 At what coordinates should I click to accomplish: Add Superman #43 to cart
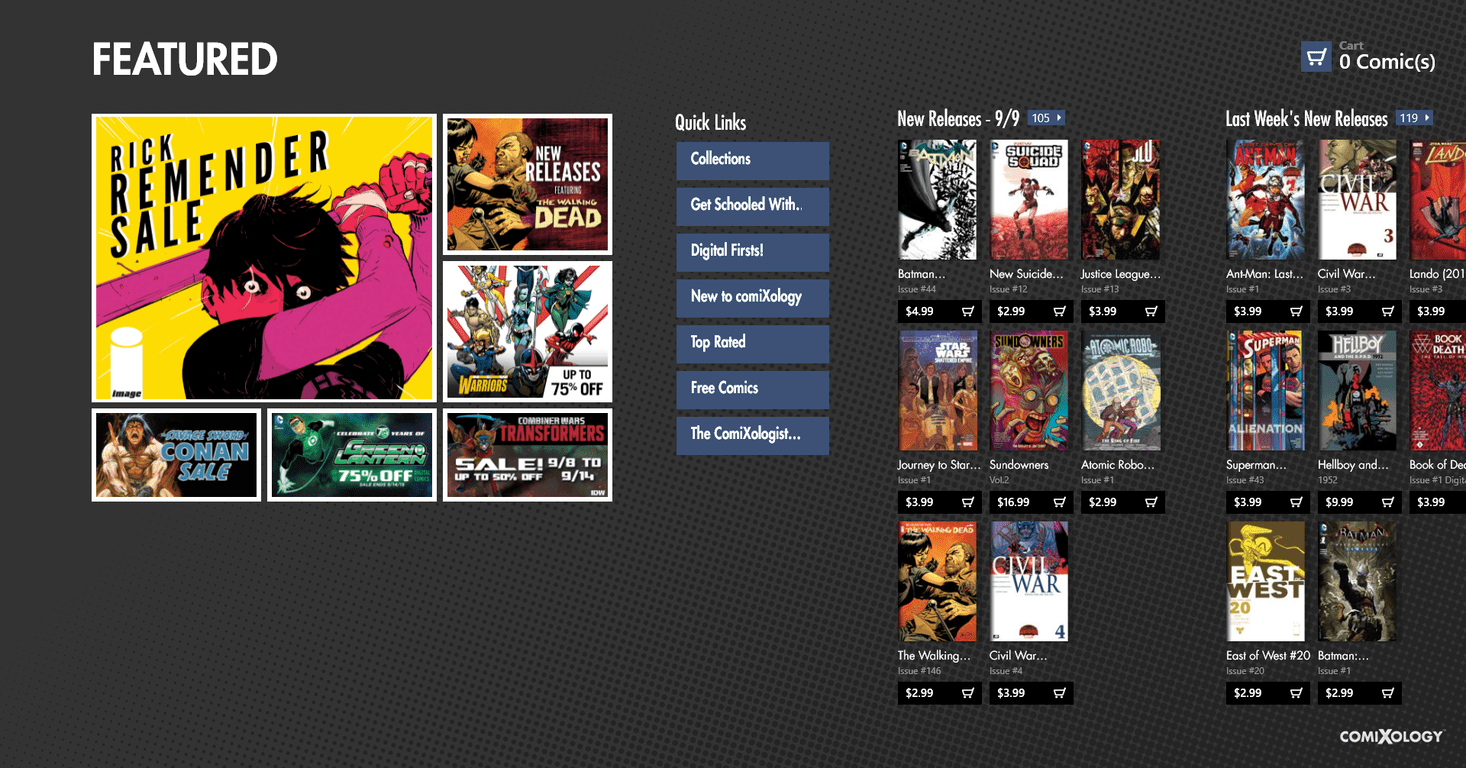[x=1296, y=502]
